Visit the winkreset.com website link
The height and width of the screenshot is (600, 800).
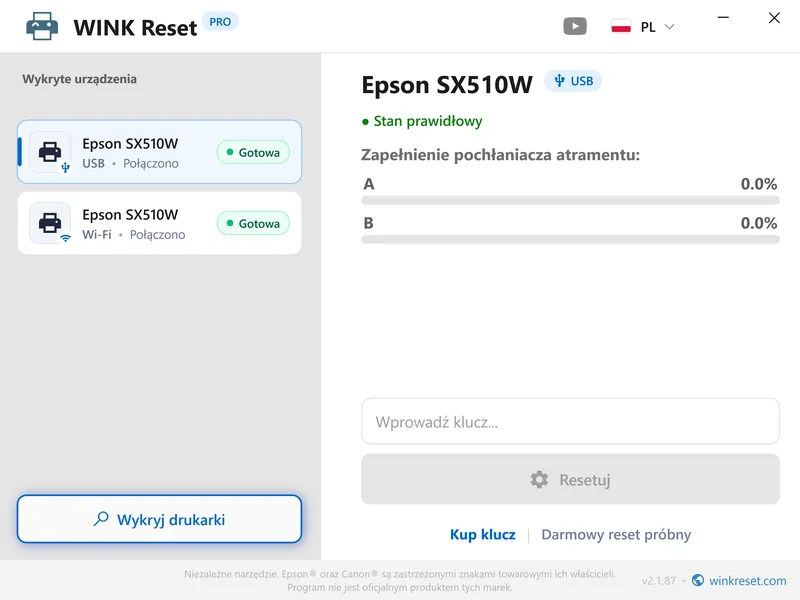[x=747, y=581]
